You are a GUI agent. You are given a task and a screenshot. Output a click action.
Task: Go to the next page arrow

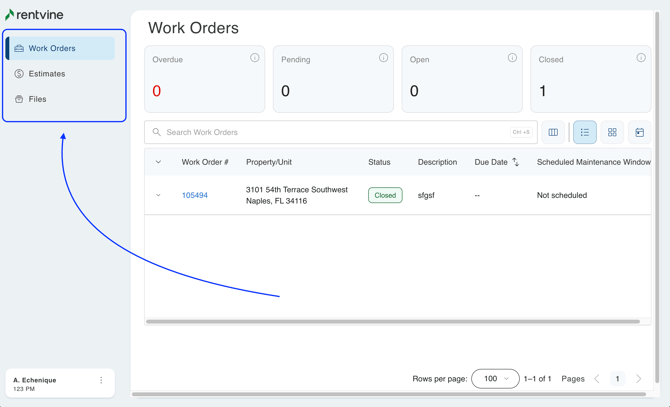pos(639,379)
